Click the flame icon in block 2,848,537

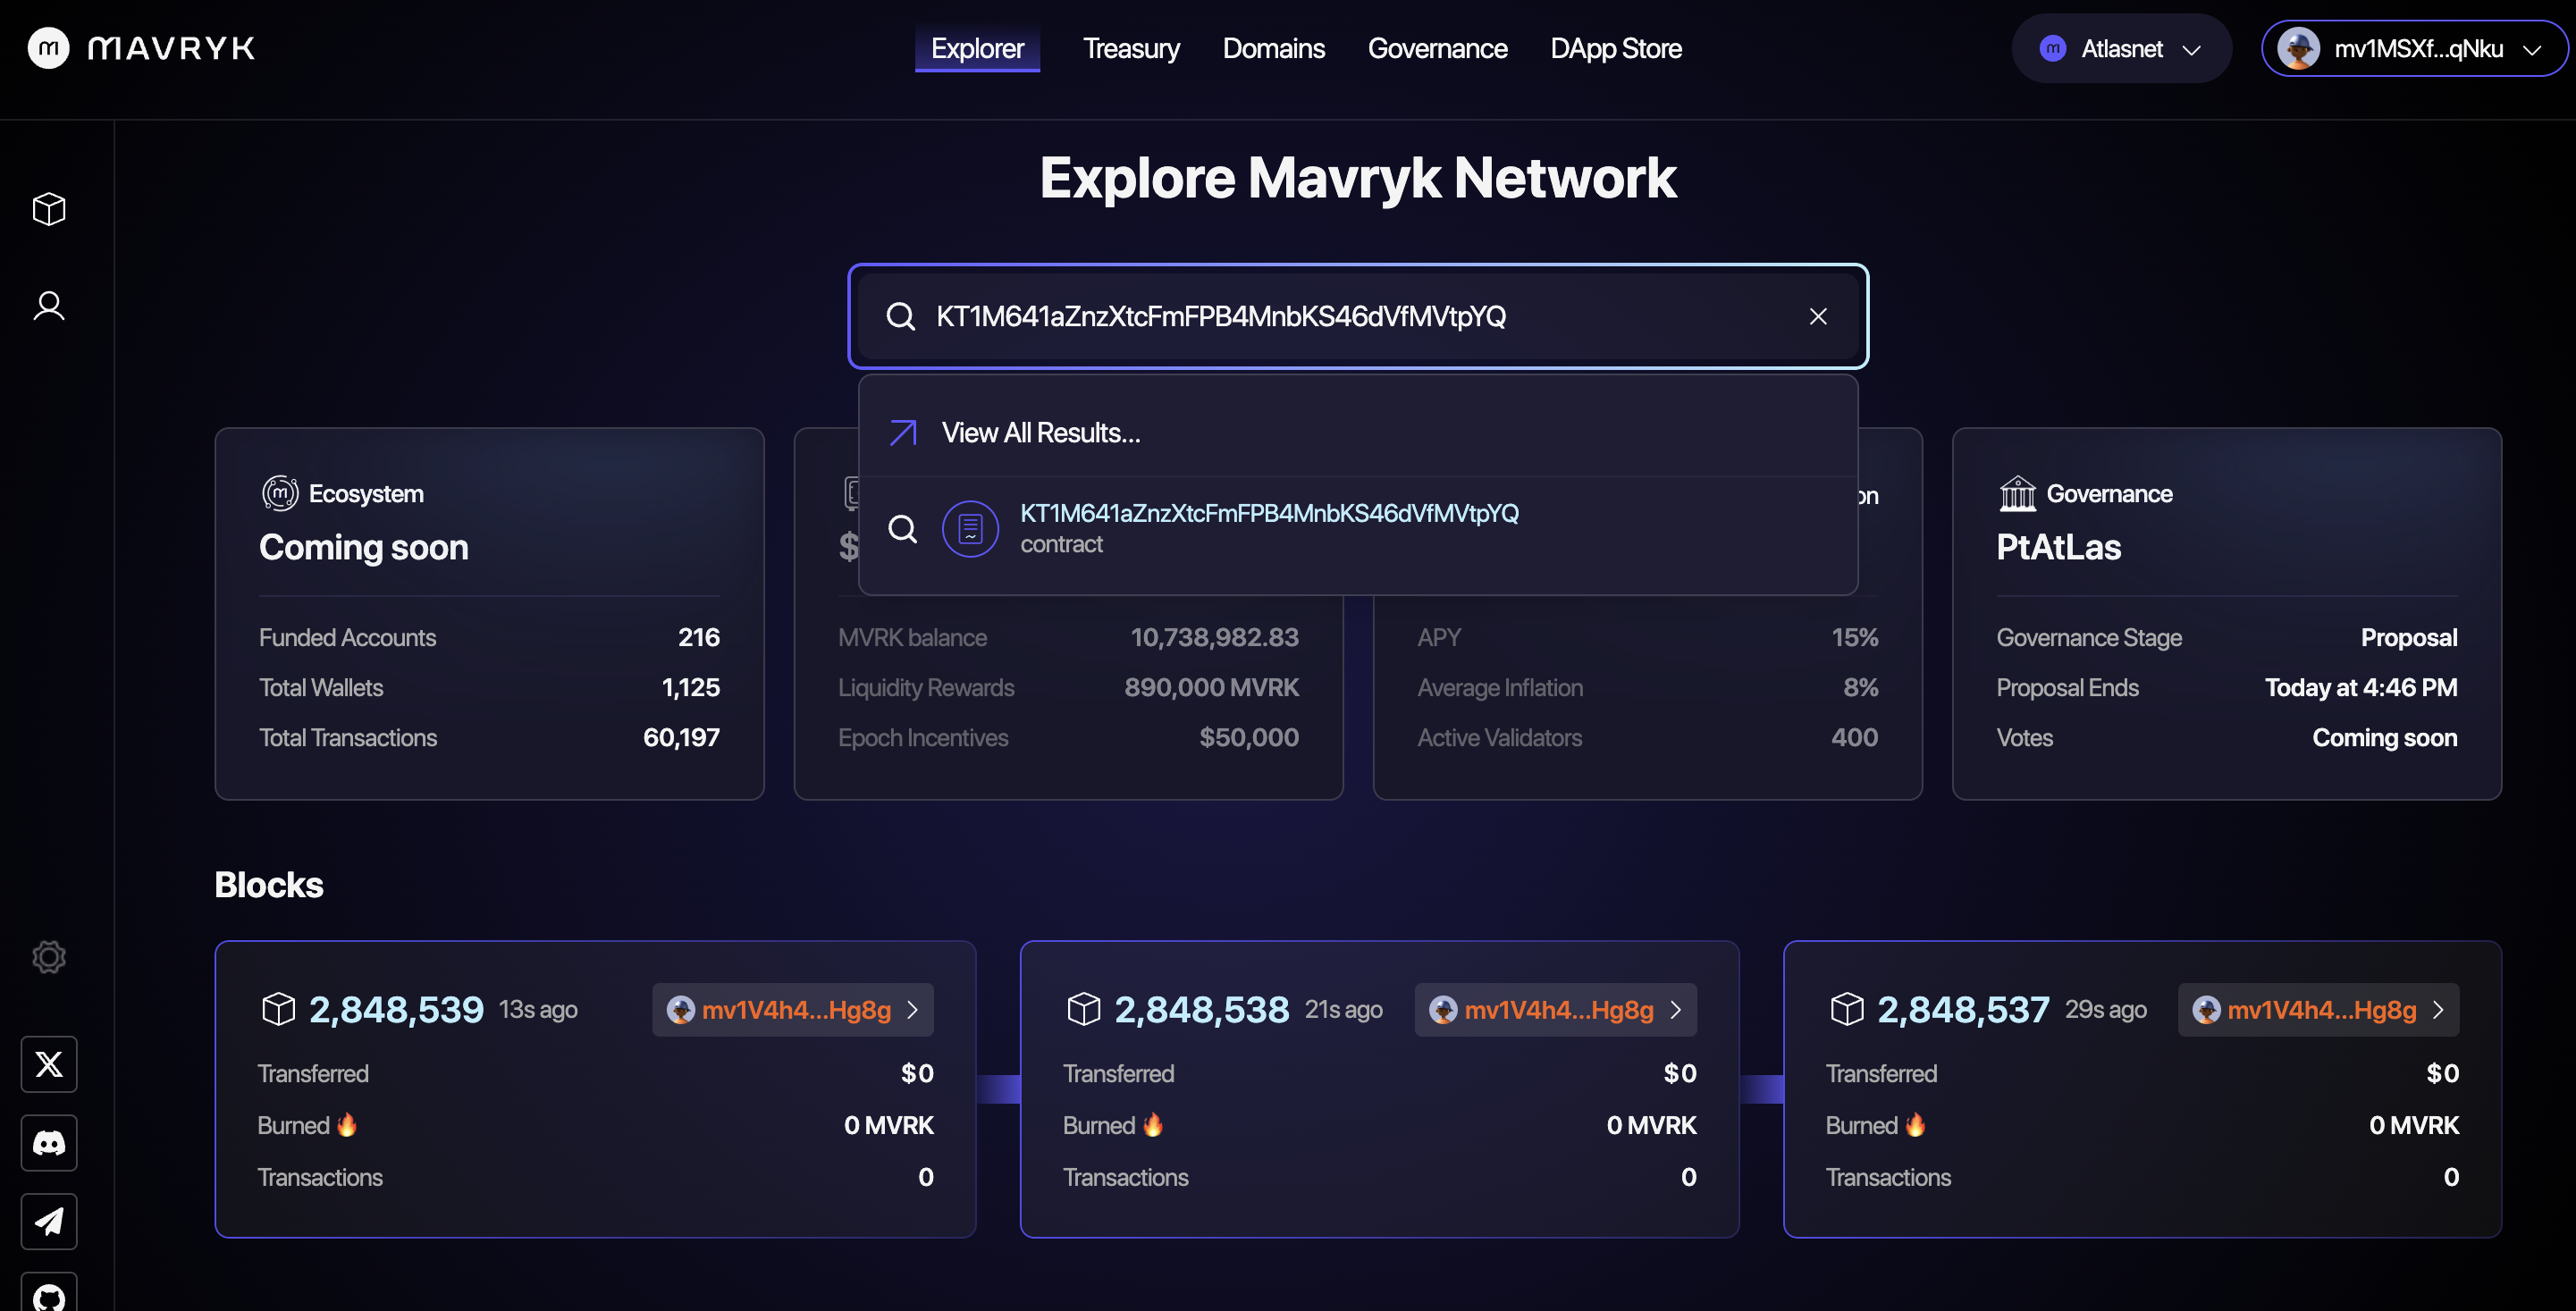click(1915, 1124)
